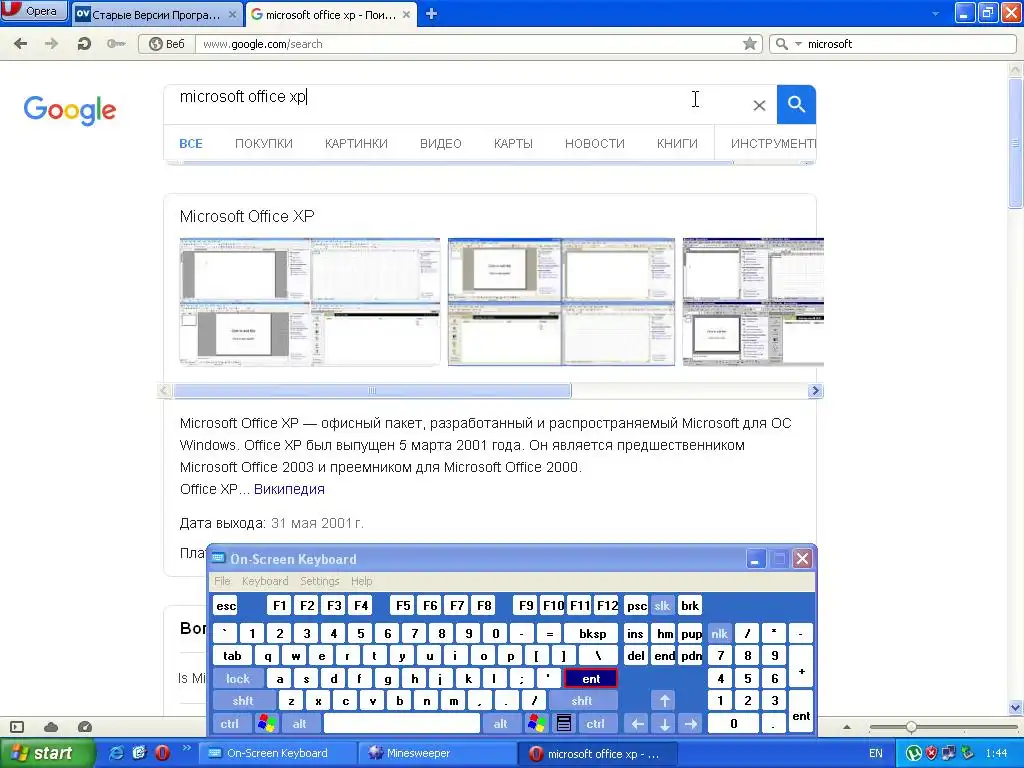This screenshot has height=768, width=1024.
Task: Click the right arrow key on keyboard
Action: click(x=691, y=724)
